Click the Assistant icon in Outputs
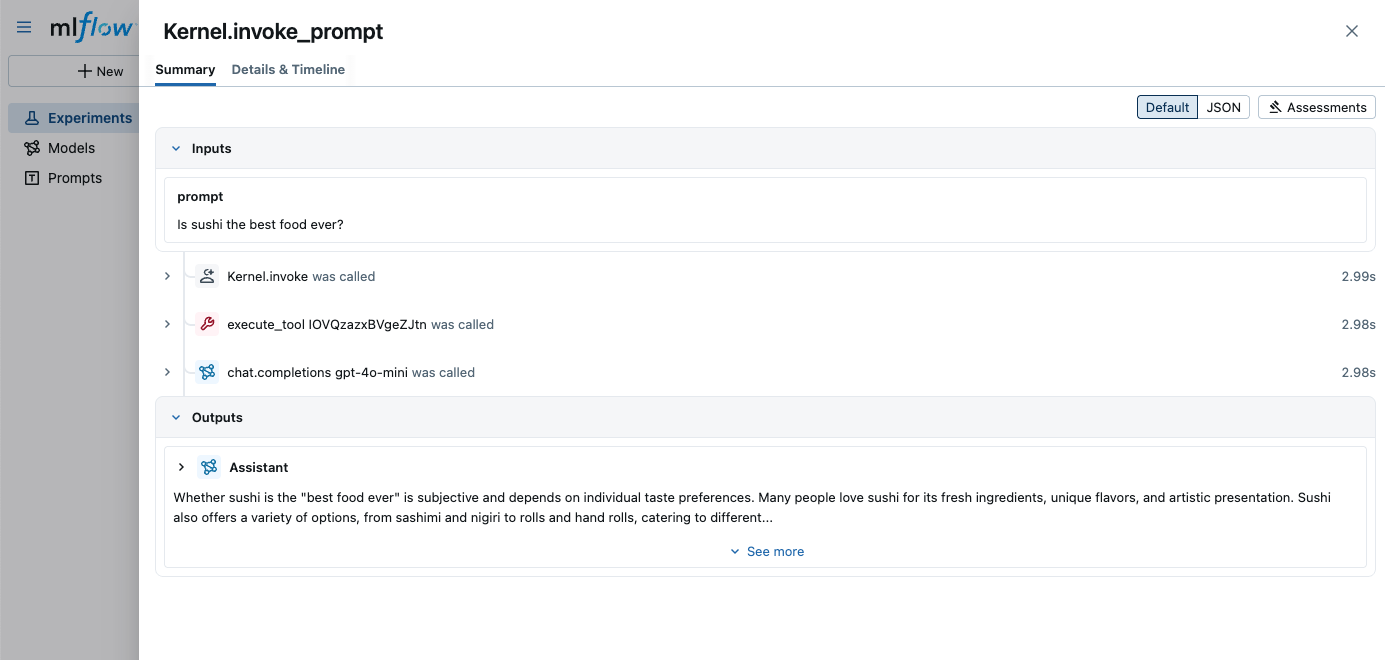 [x=208, y=467]
